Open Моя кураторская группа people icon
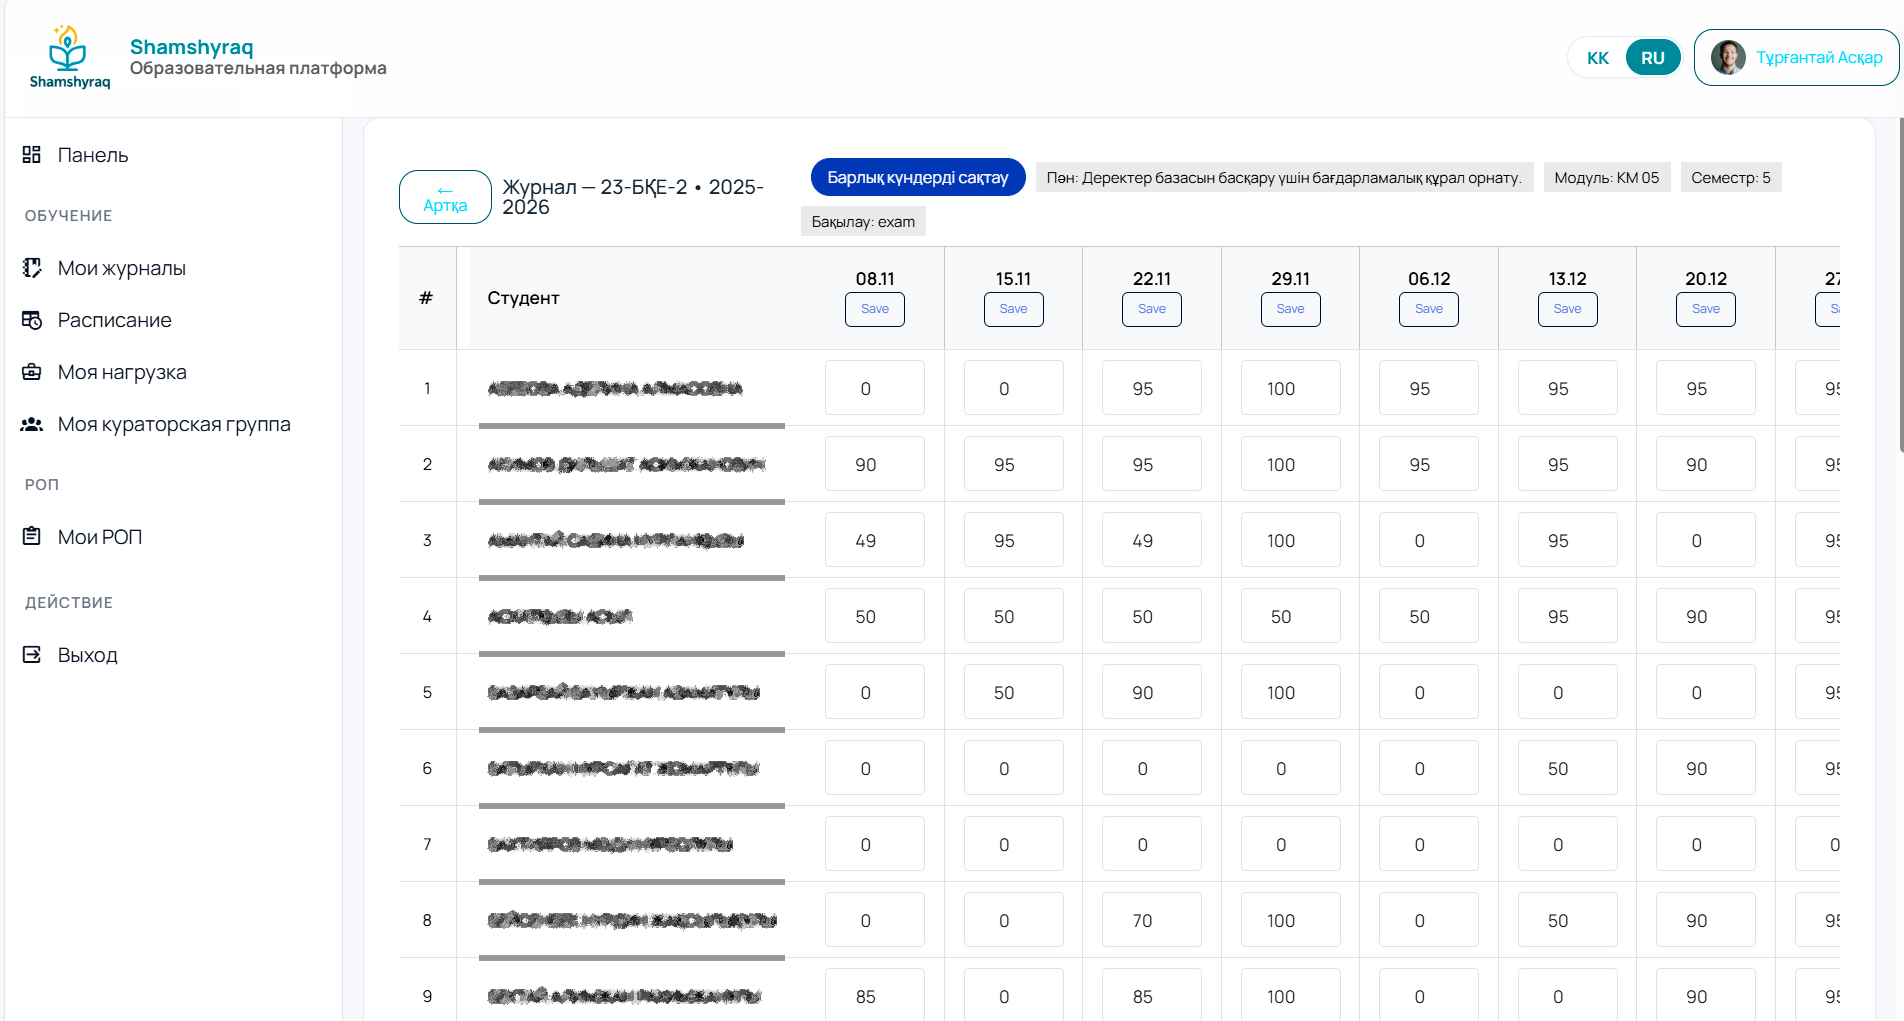This screenshot has height=1021, width=1904. click(x=31, y=424)
